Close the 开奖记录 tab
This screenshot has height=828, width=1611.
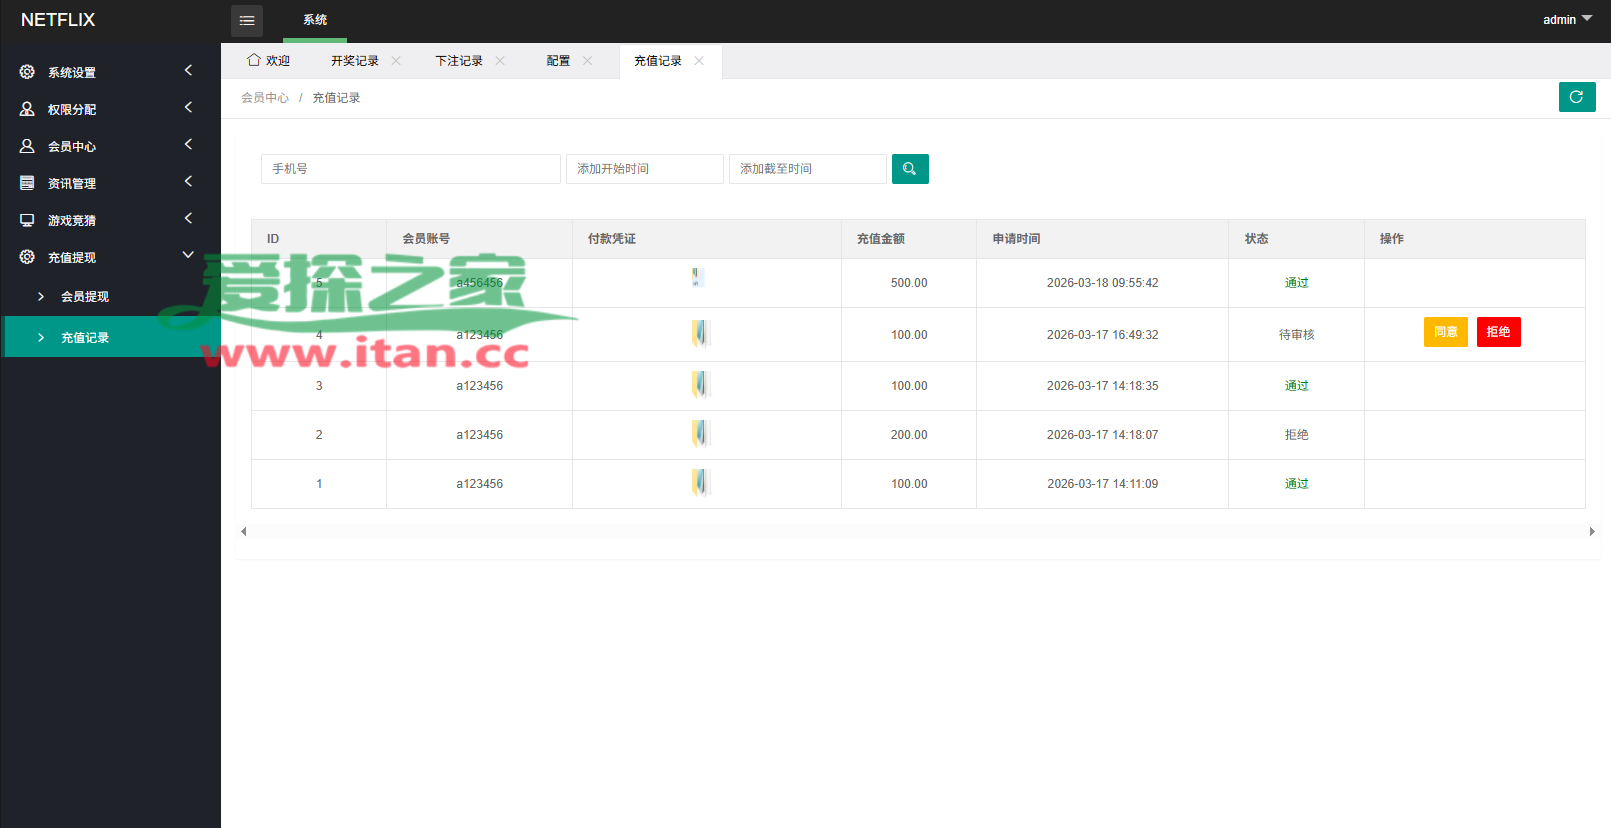[x=396, y=61]
